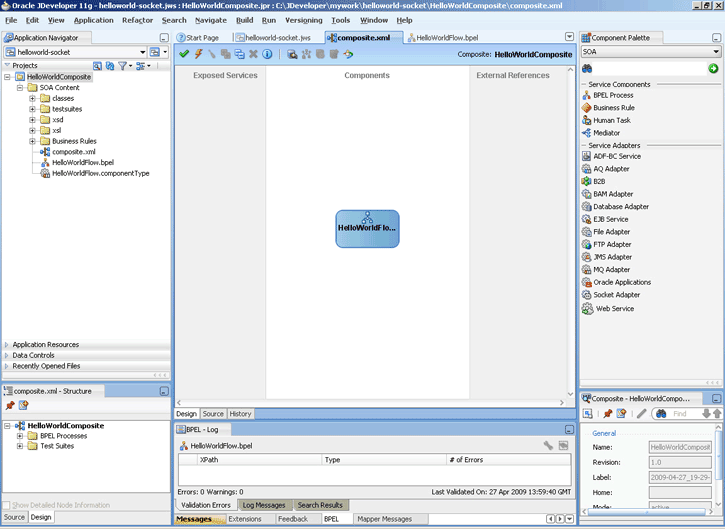Expand the Data Controls section
Image resolution: width=725 pixels, height=529 pixels.
click(6, 355)
